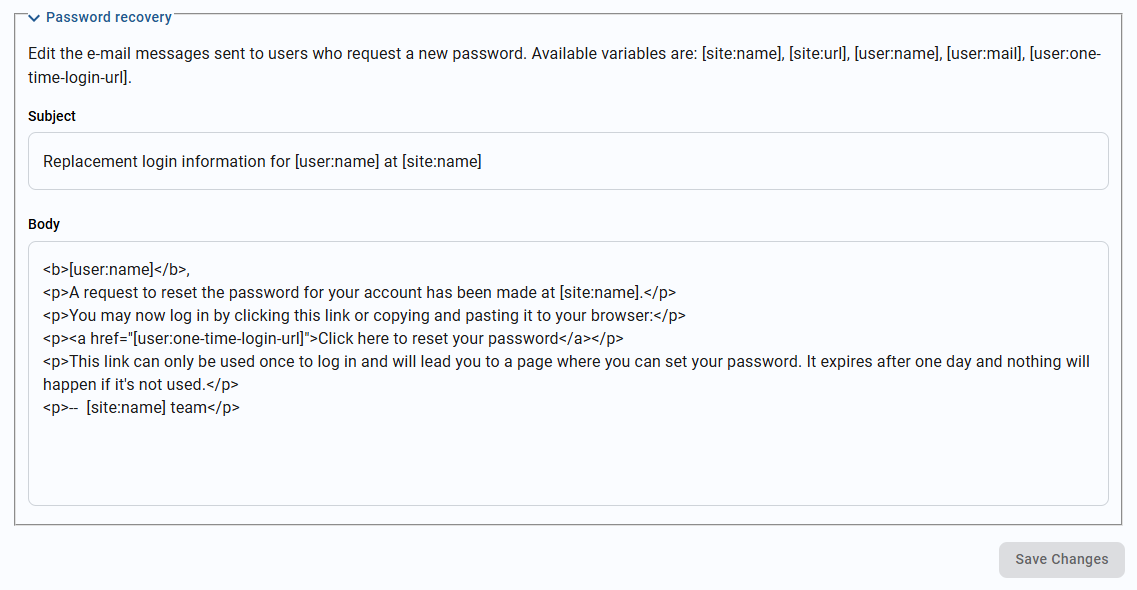Click the [site:name] team signature line
The height and width of the screenshot is (590, 1137).
coord(141,407)
